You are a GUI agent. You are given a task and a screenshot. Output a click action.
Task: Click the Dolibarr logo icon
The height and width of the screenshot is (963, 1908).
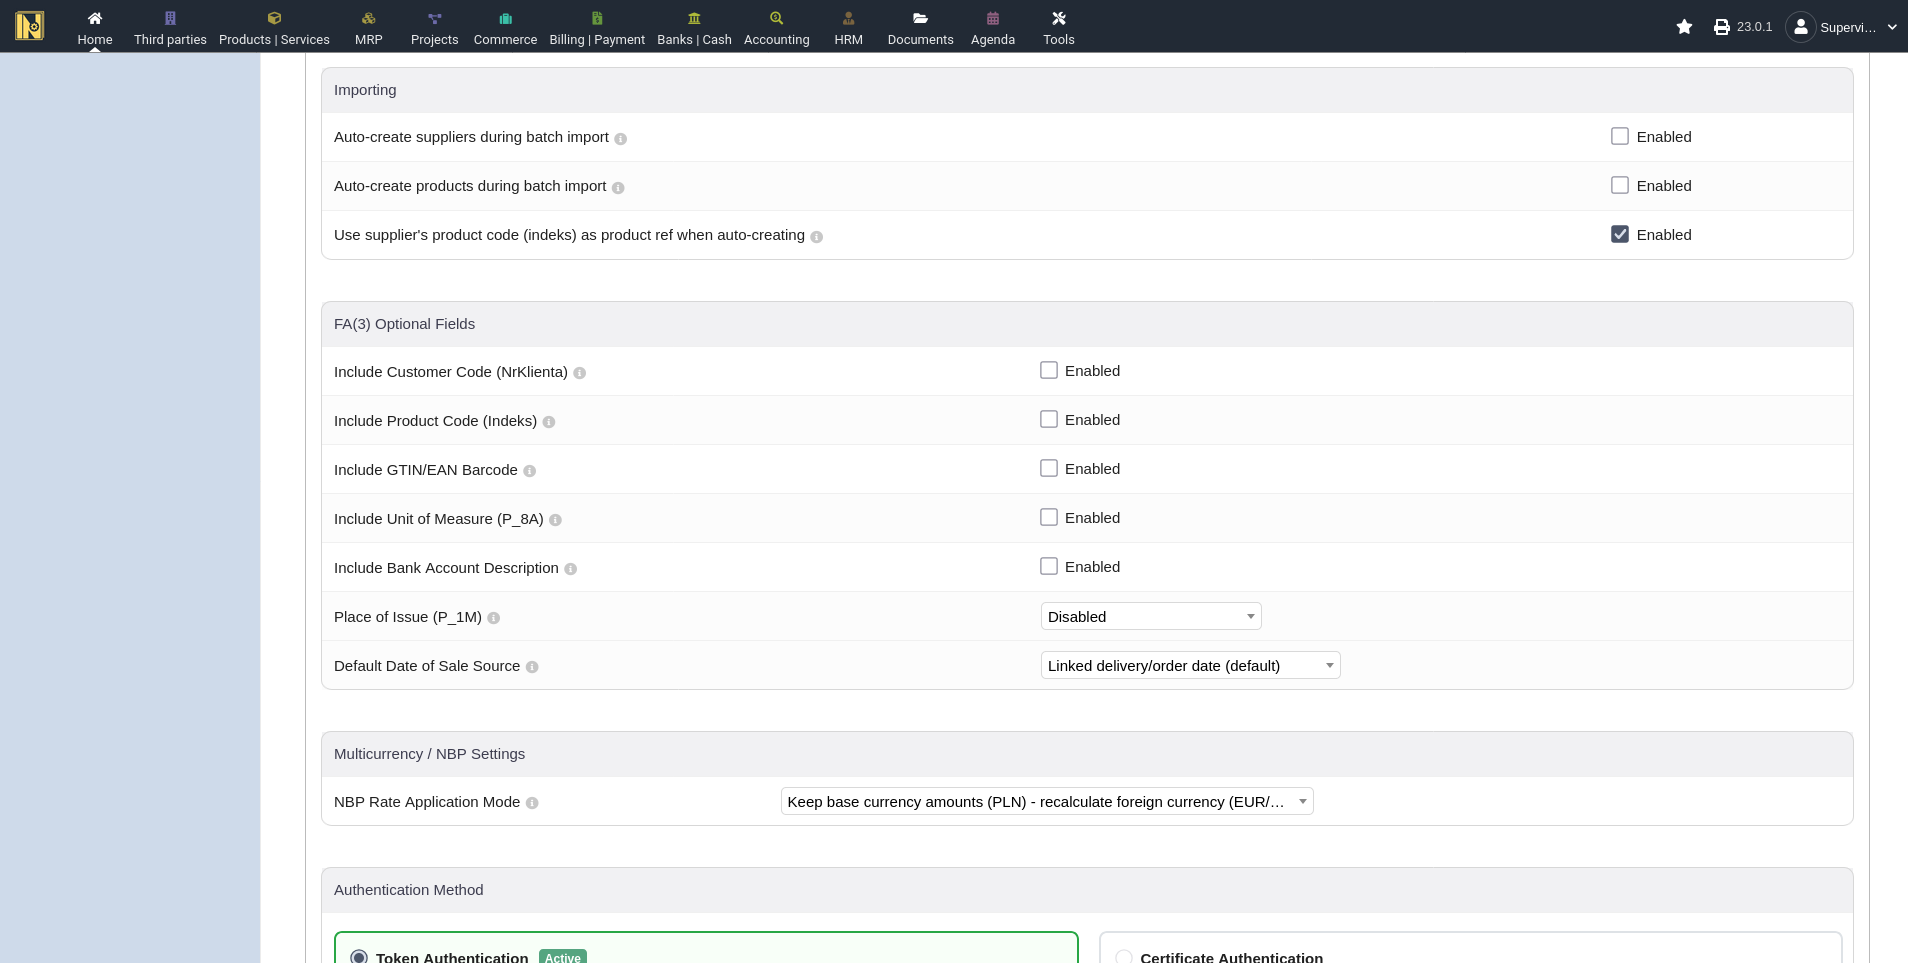point(30,26)
